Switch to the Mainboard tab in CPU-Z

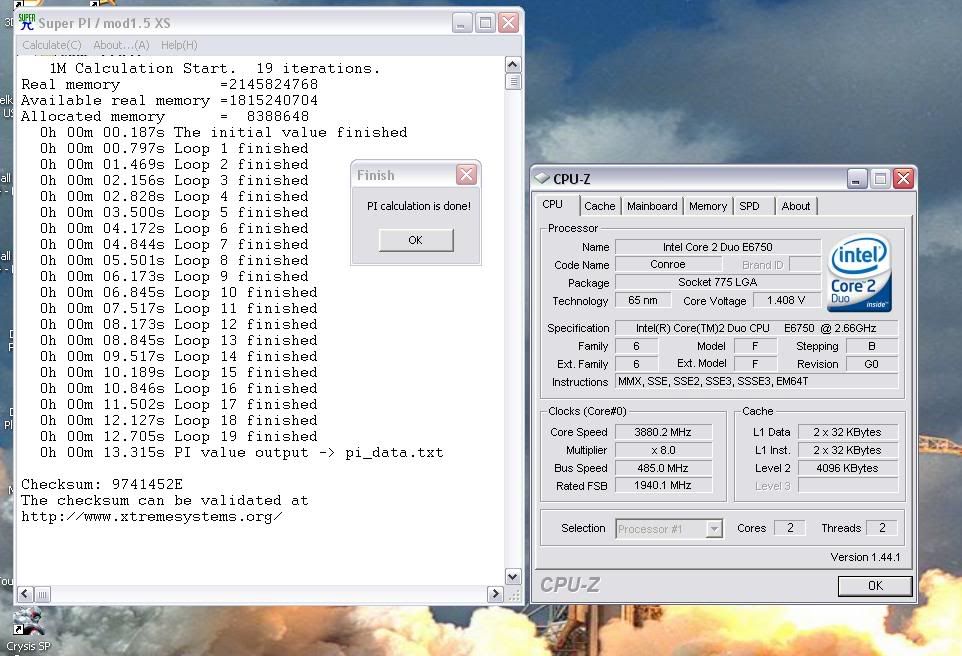click(652, 206)
